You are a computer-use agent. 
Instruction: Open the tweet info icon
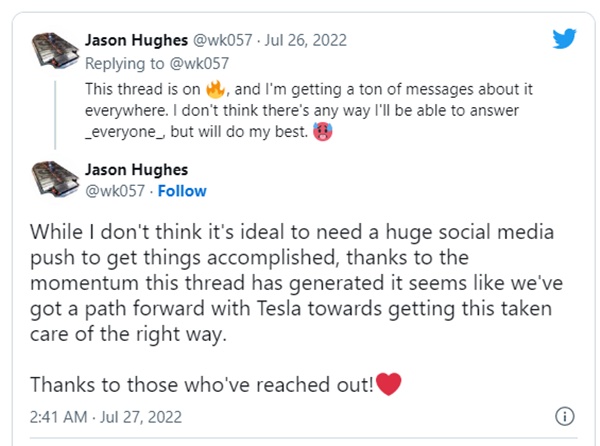[565, 416]
